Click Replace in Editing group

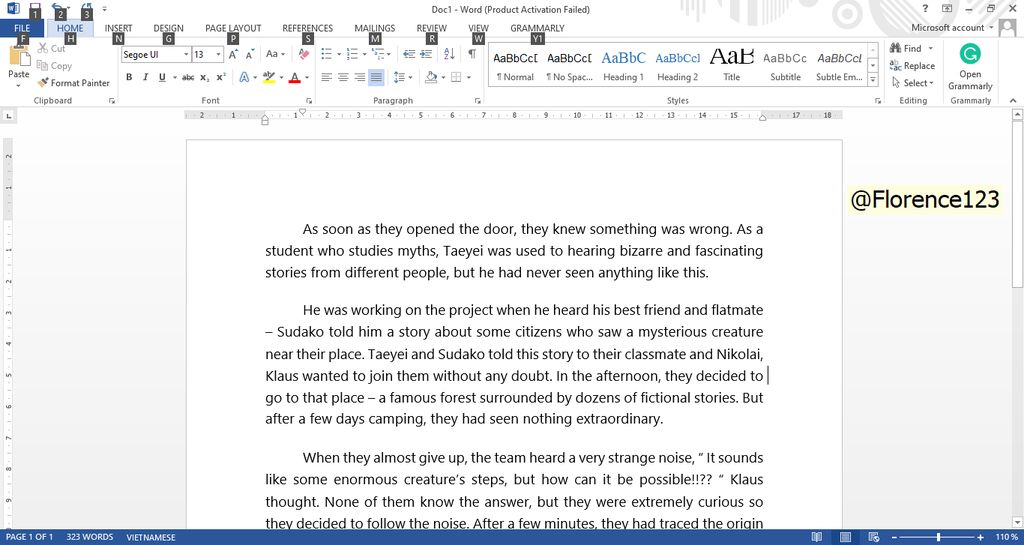pyautogui.click(x=912, y=65)
